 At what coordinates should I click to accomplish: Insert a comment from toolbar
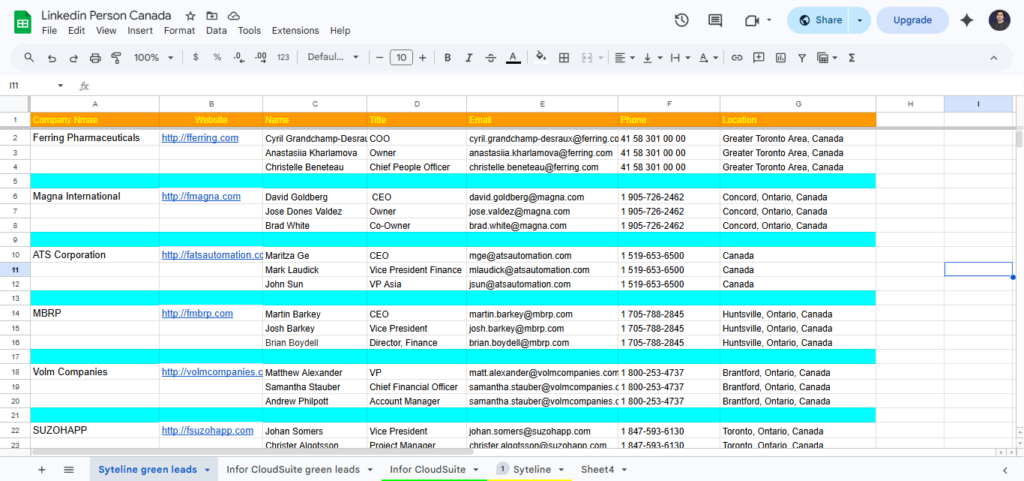[x=758, y=57]
